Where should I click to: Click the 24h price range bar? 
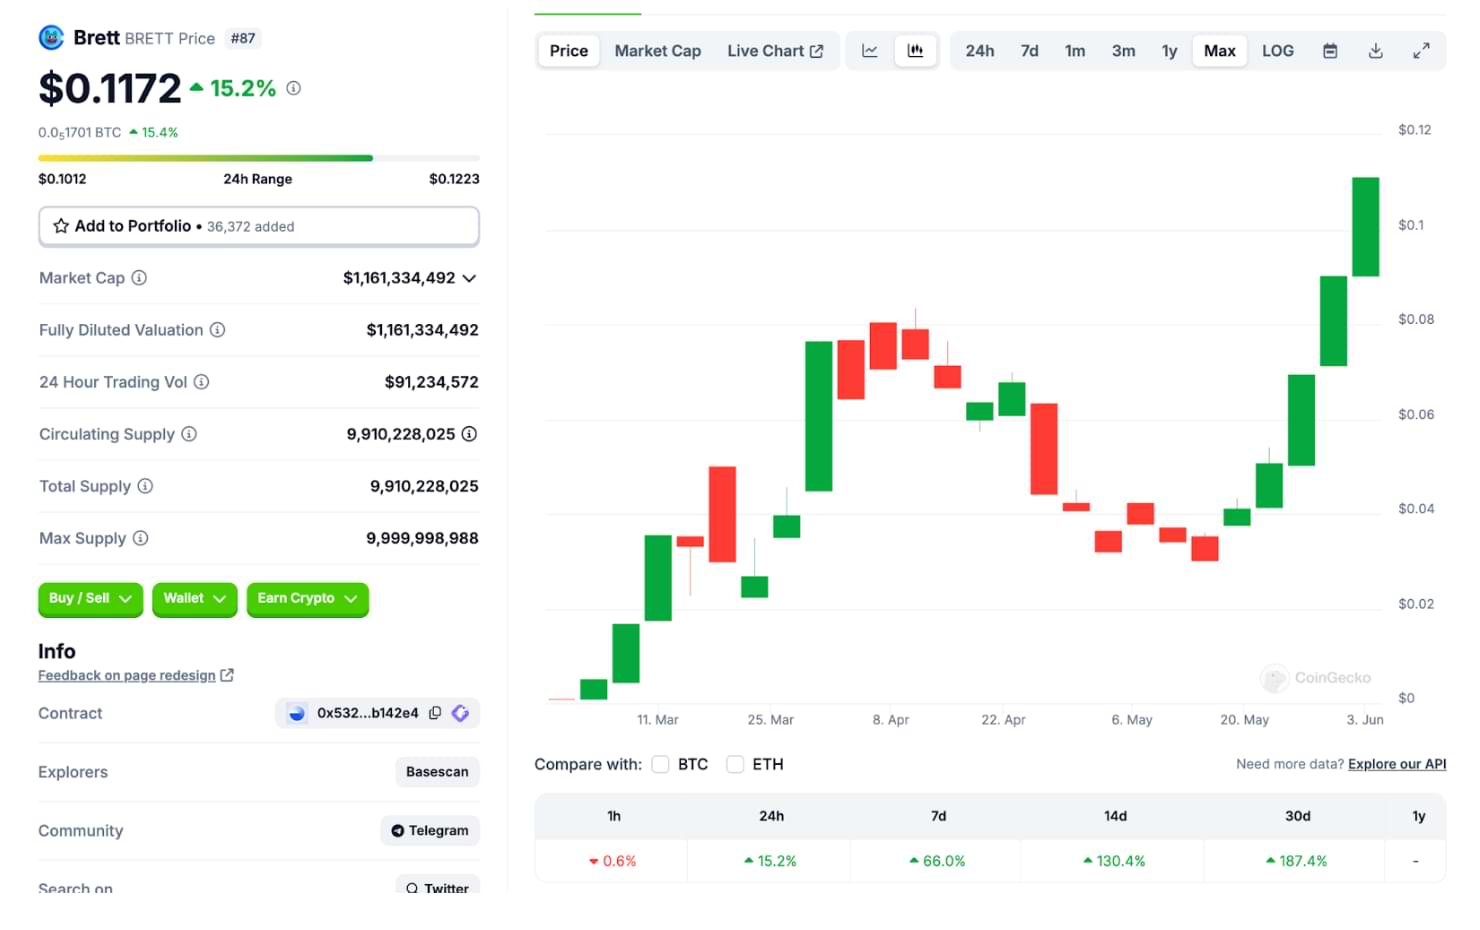pyautogui.click(x=258, y=158)
